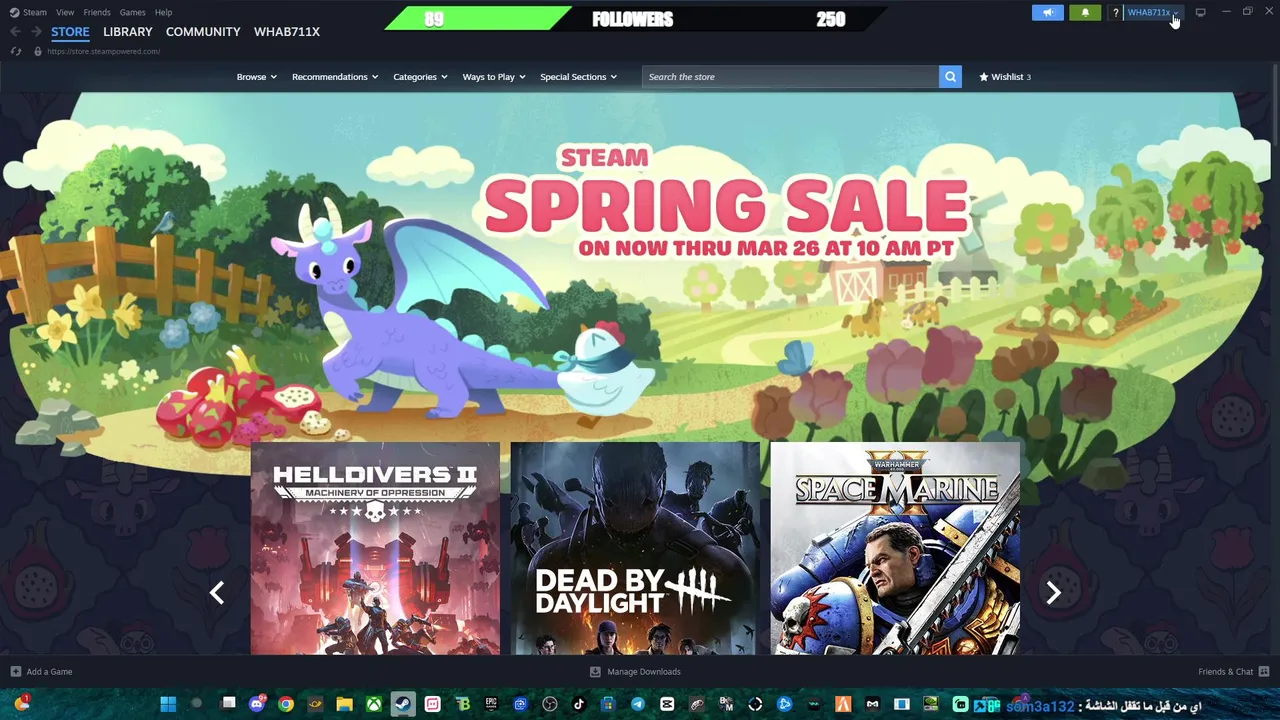The width and height of the screenshot is (1280, 720).
Task: Expand the Browse dropdown
Action: [256, 76]
